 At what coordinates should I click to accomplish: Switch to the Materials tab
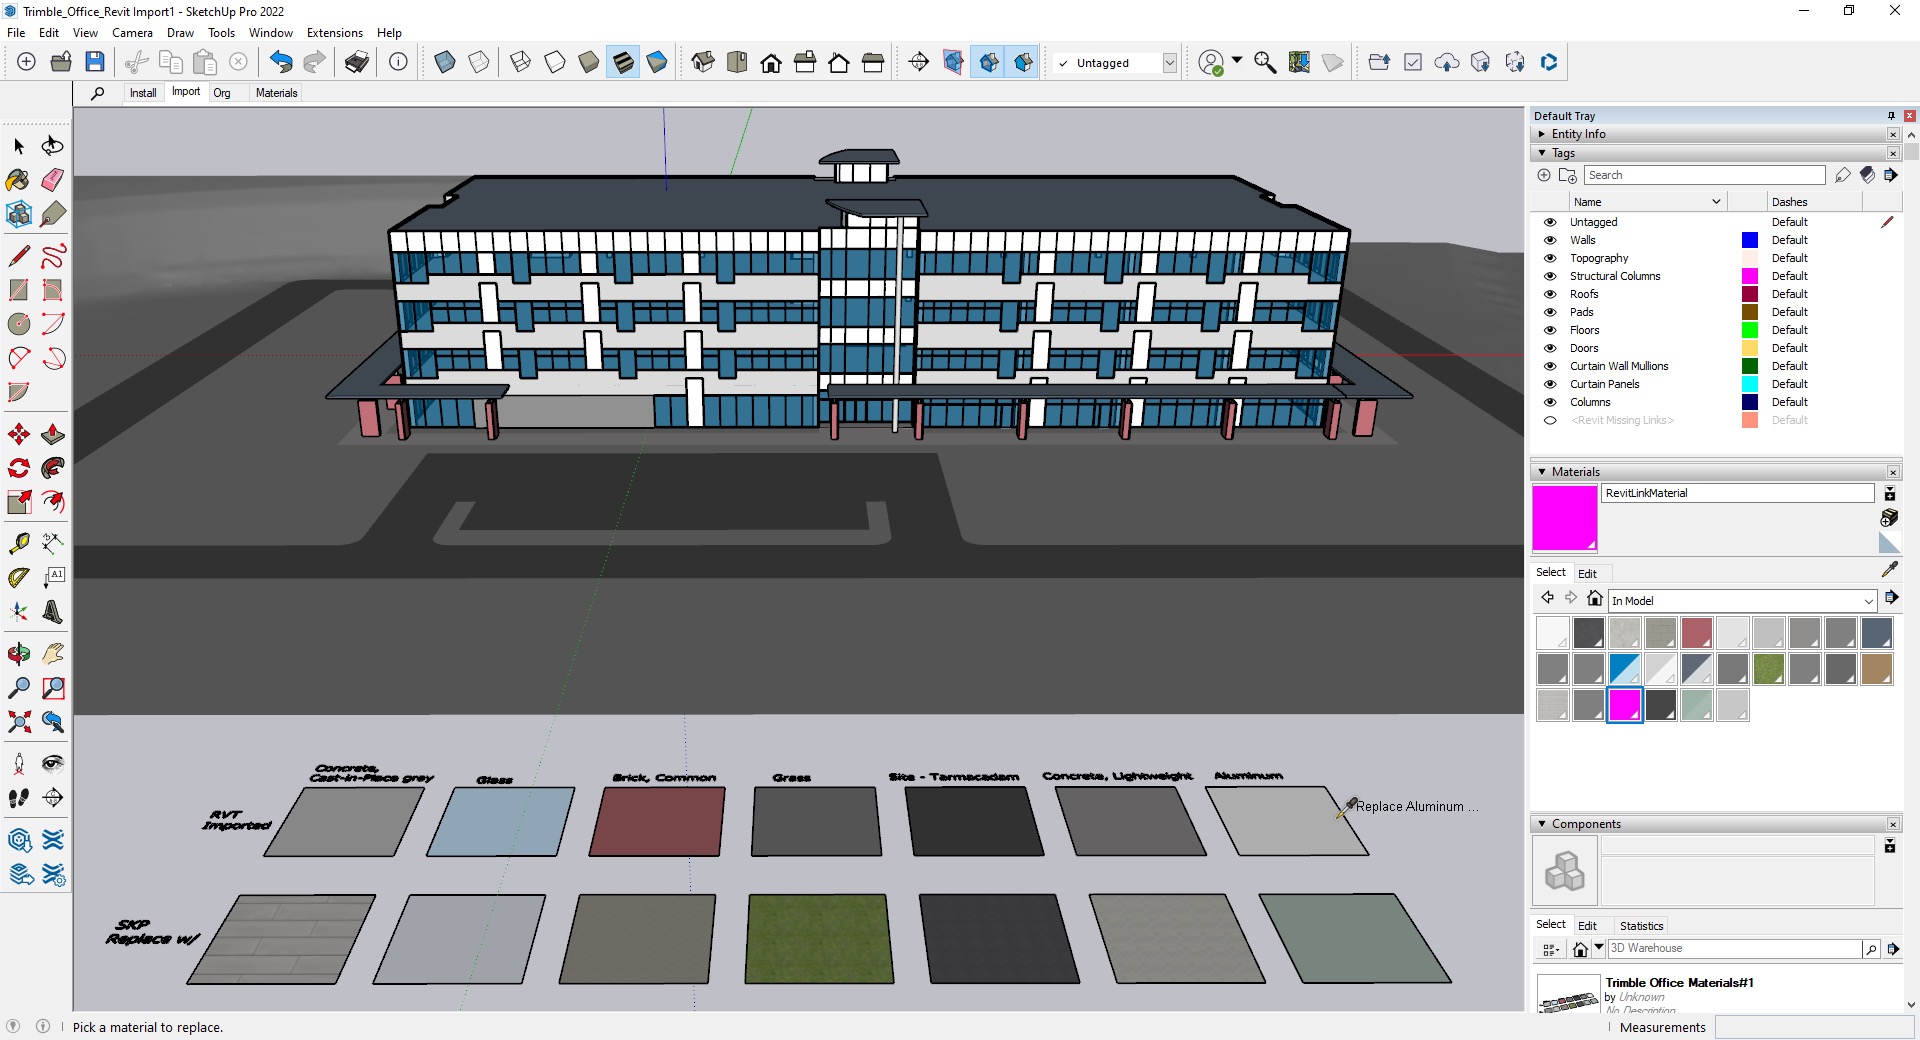point(275,92)
